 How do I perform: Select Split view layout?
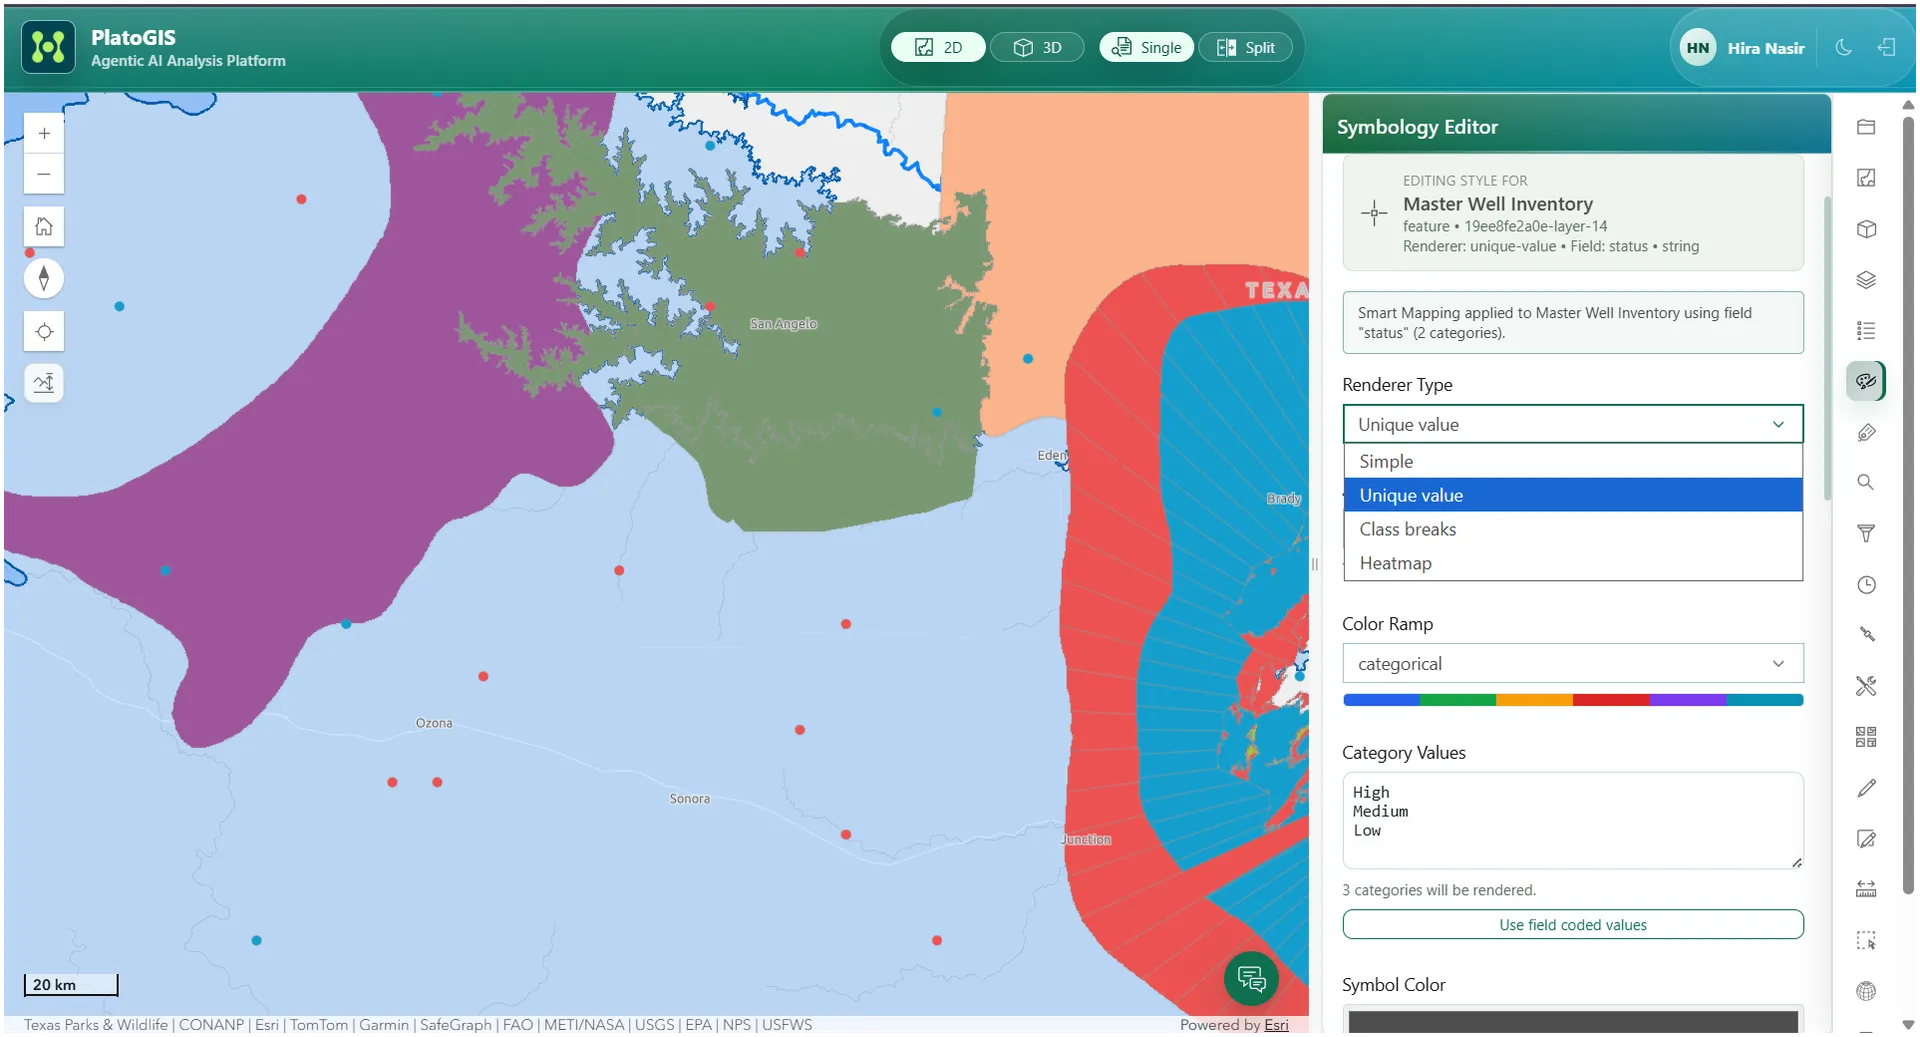1245,47
